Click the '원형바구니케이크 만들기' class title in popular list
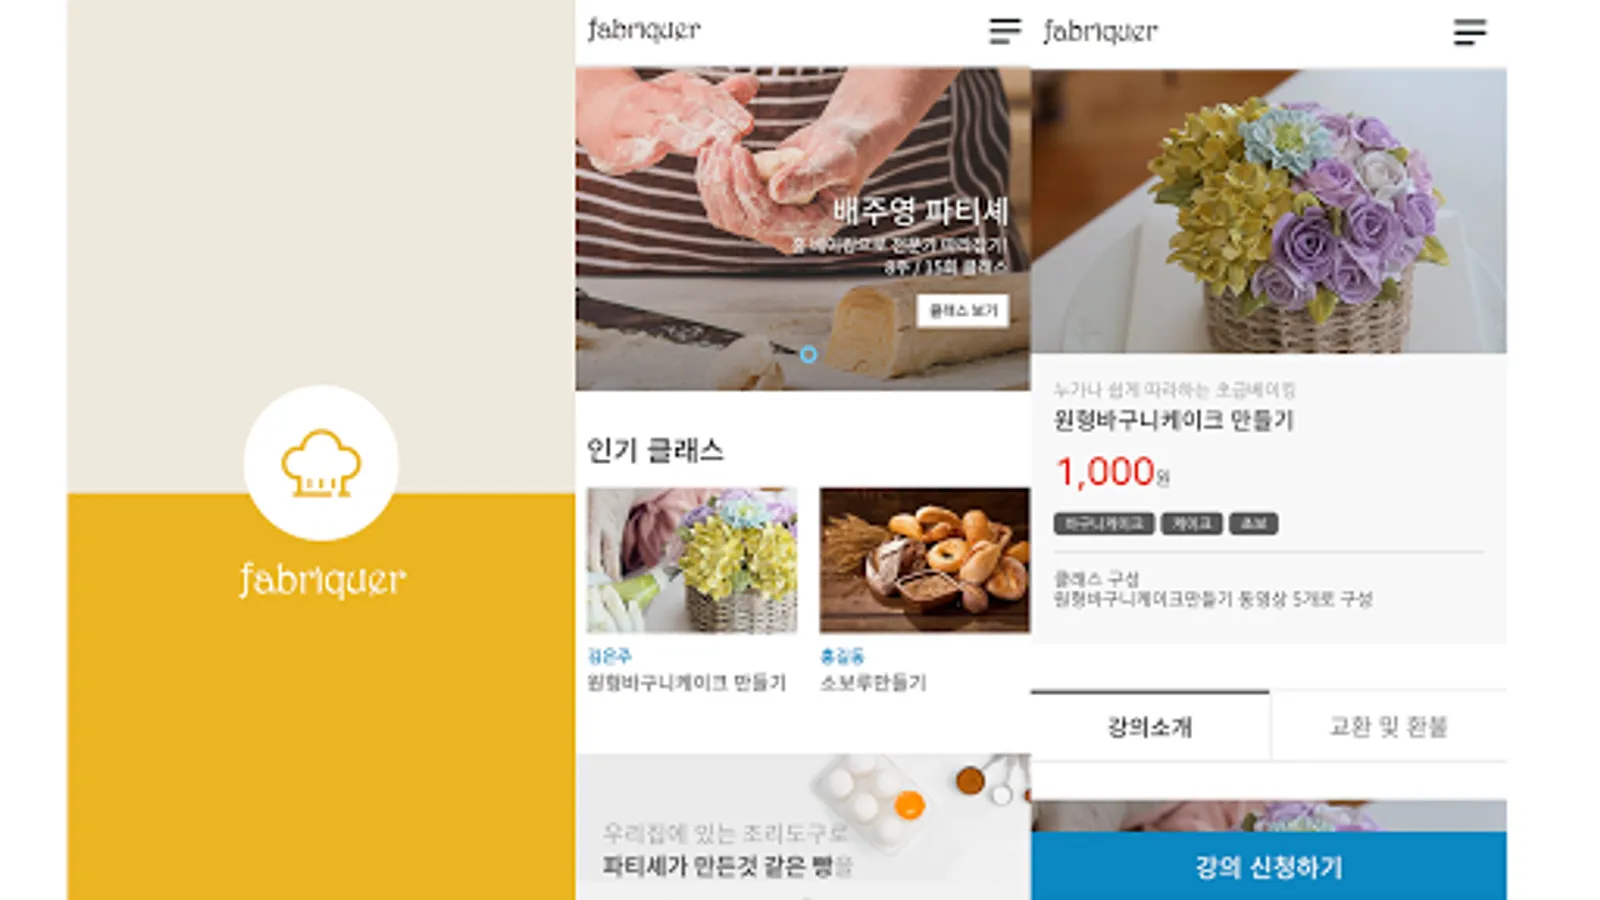The width and height of the screenshot is (1600, 900). (x=686, y=683)
